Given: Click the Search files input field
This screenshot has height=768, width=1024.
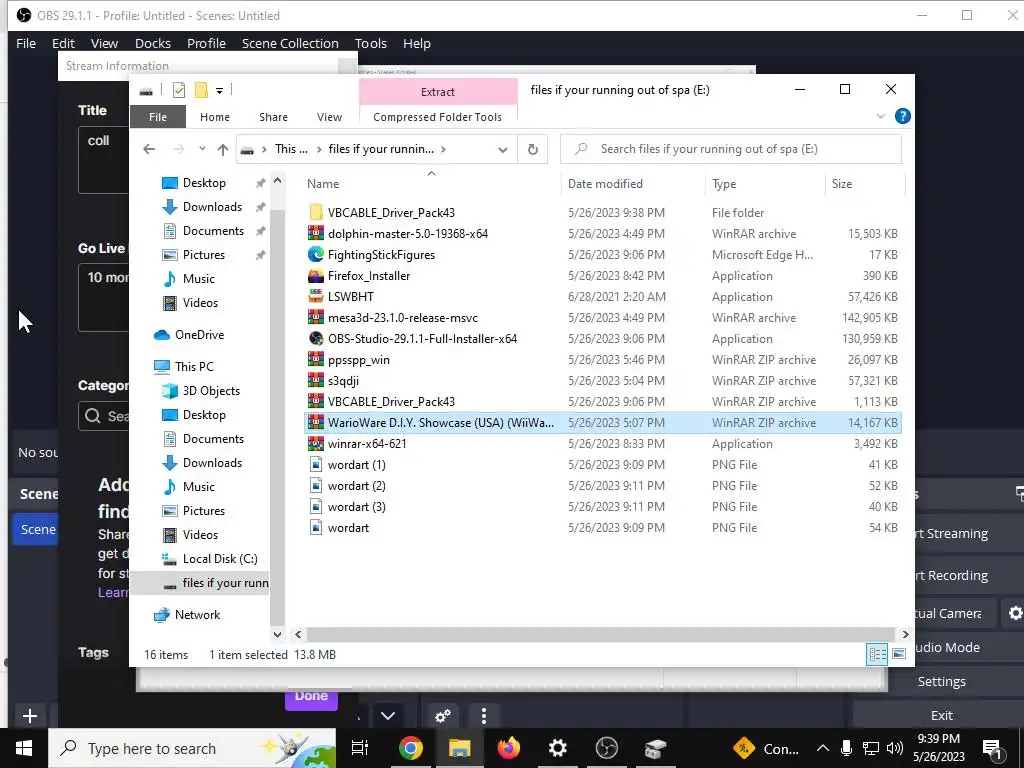Looking at the screenshot, I should click(x=731, y=149).
